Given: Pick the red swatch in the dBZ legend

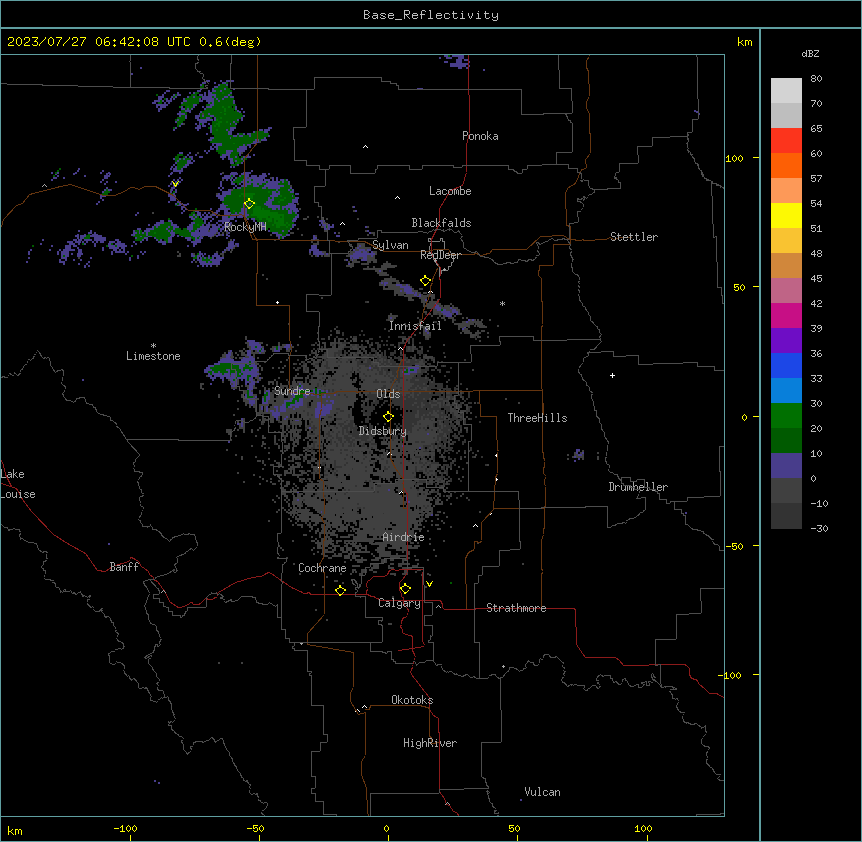Looking at the screenshot, I should point(786,141).
